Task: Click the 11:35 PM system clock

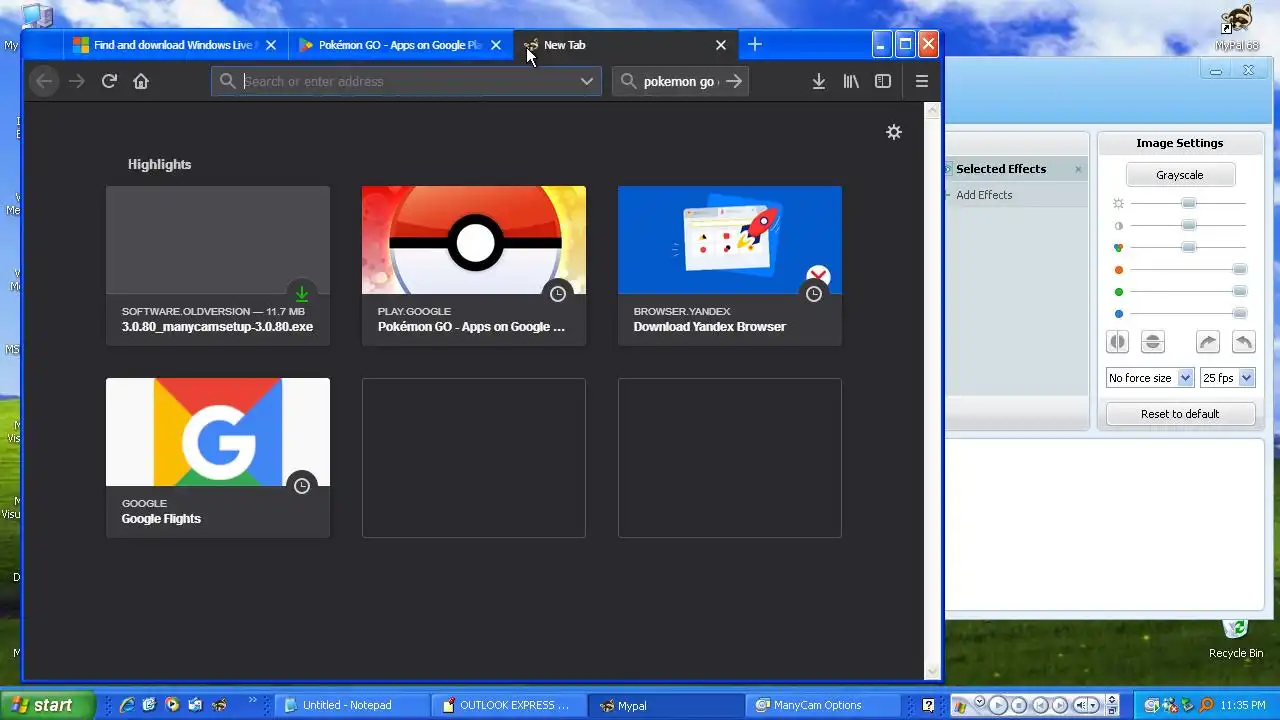Action: coord(1243,705)
